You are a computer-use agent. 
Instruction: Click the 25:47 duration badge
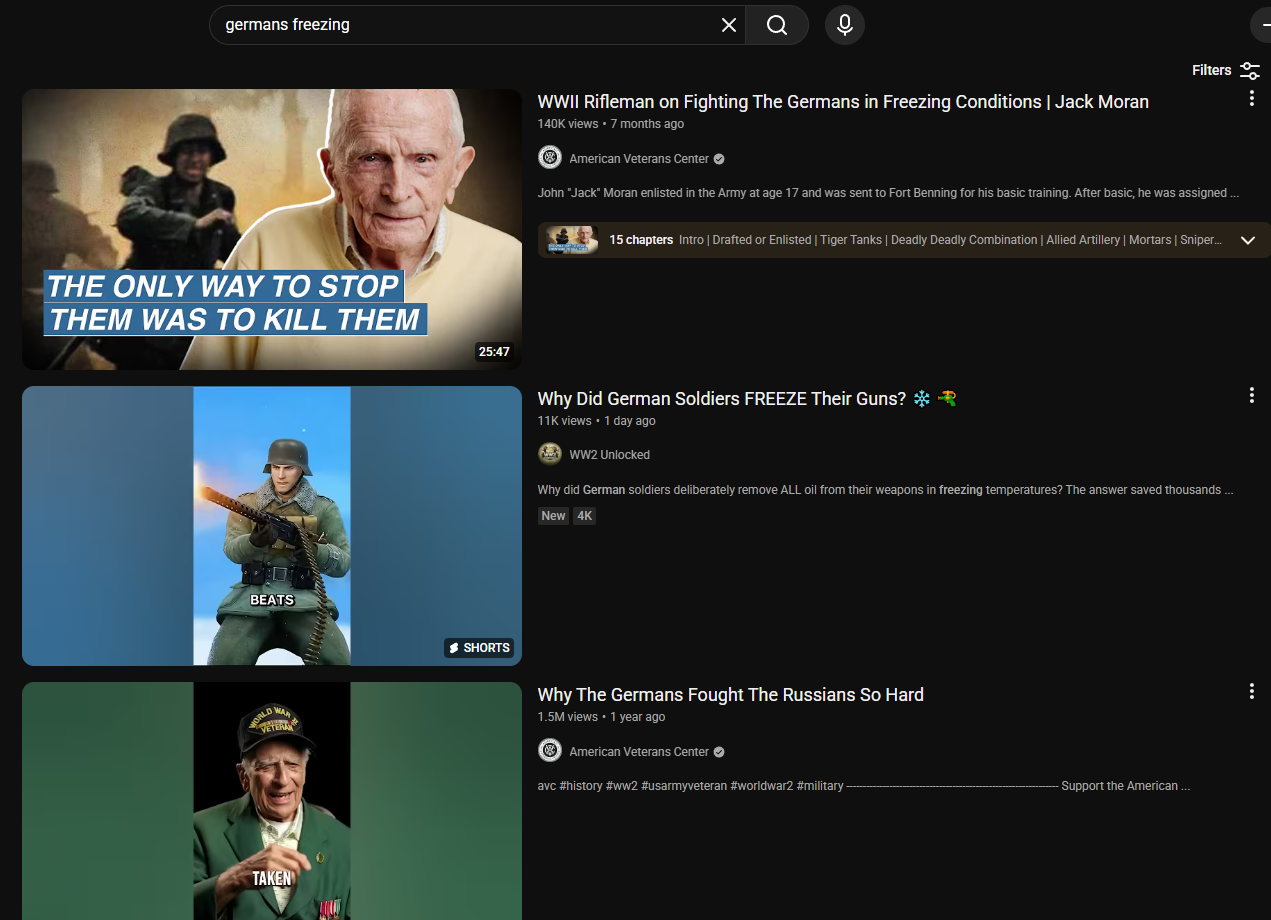[x=494, y=352]
